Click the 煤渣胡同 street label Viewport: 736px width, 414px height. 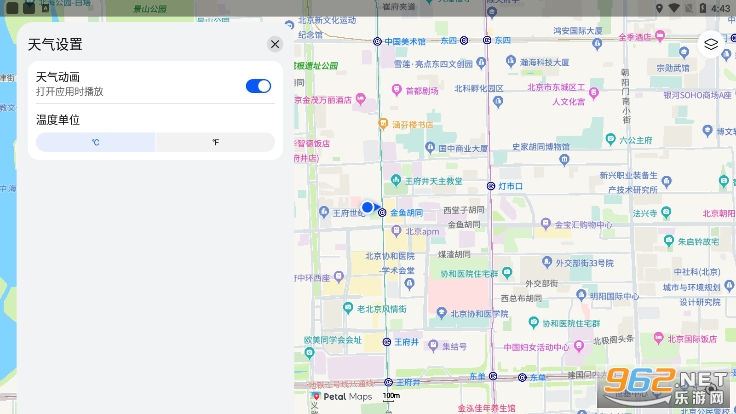click(x=454, y=254)
